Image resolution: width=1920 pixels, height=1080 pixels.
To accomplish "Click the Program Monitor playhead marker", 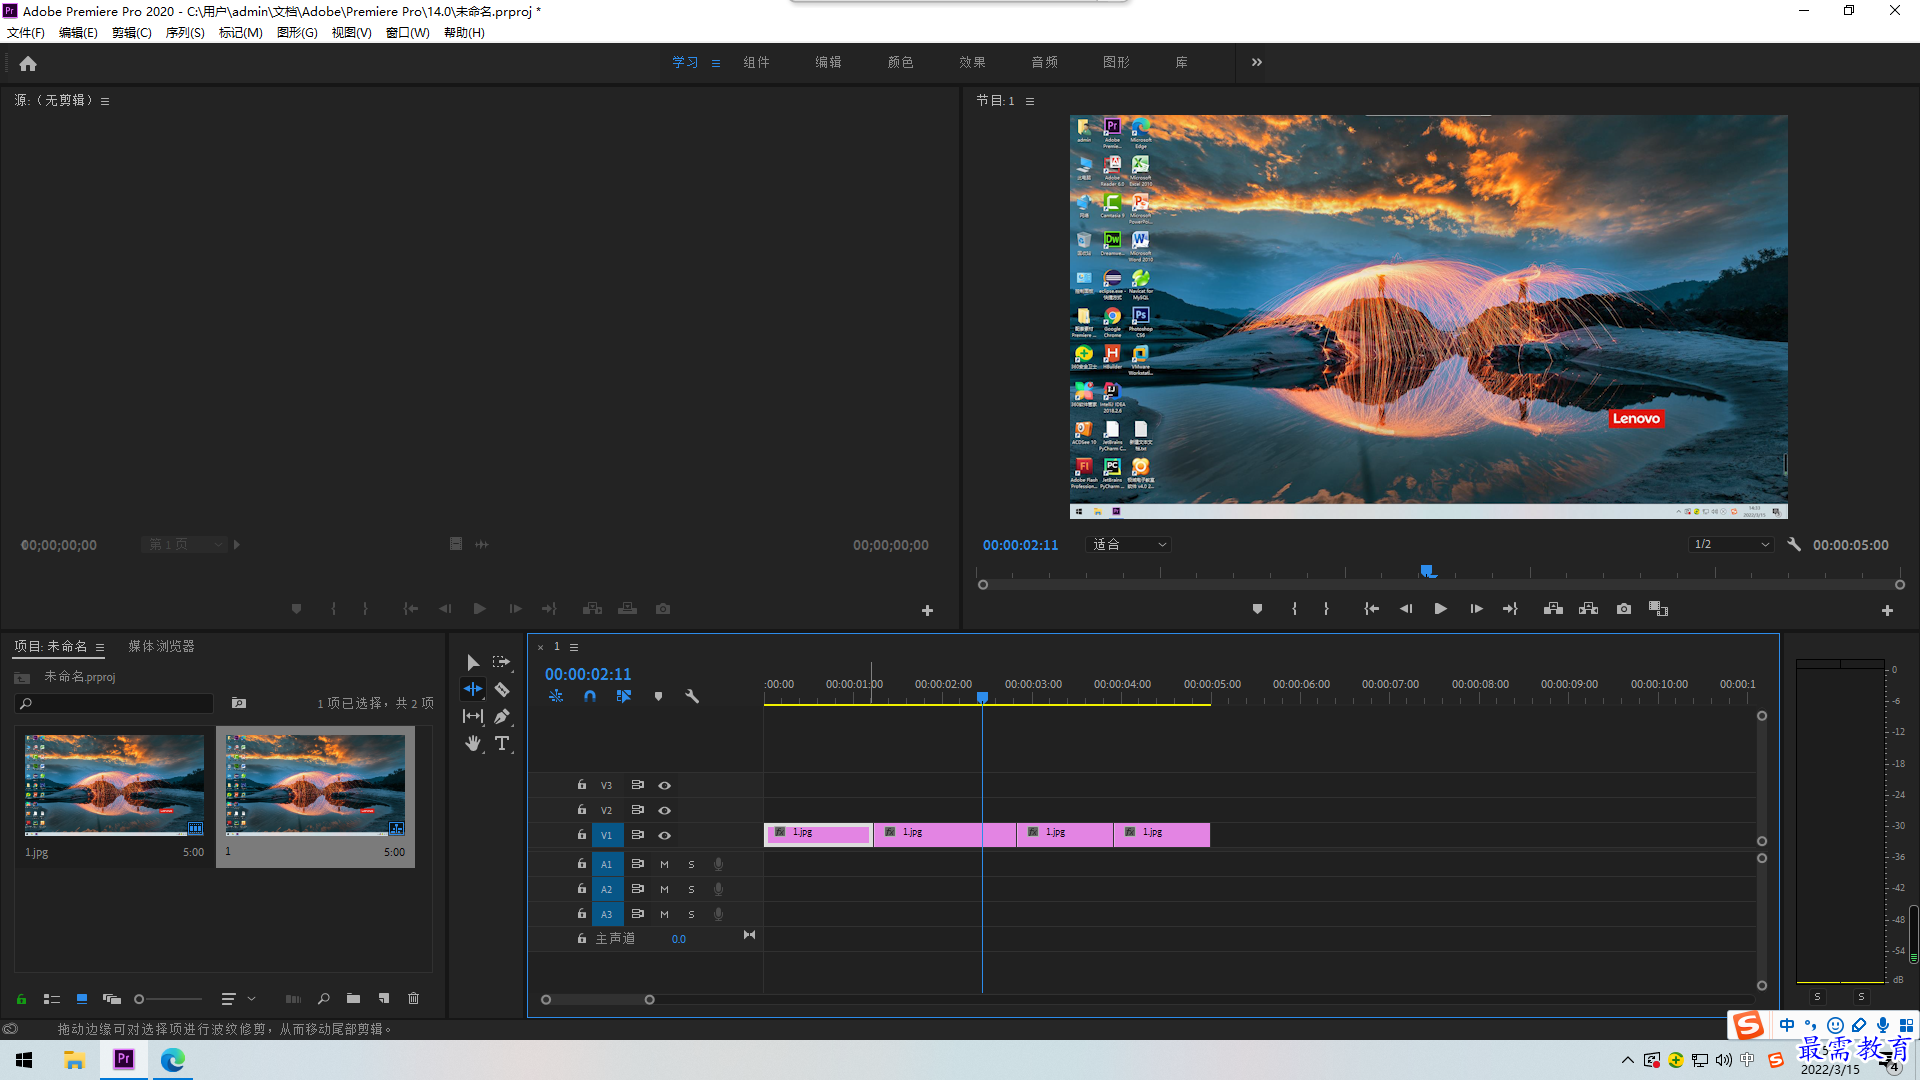I will pyautogui.click(x=1428, y=571).
